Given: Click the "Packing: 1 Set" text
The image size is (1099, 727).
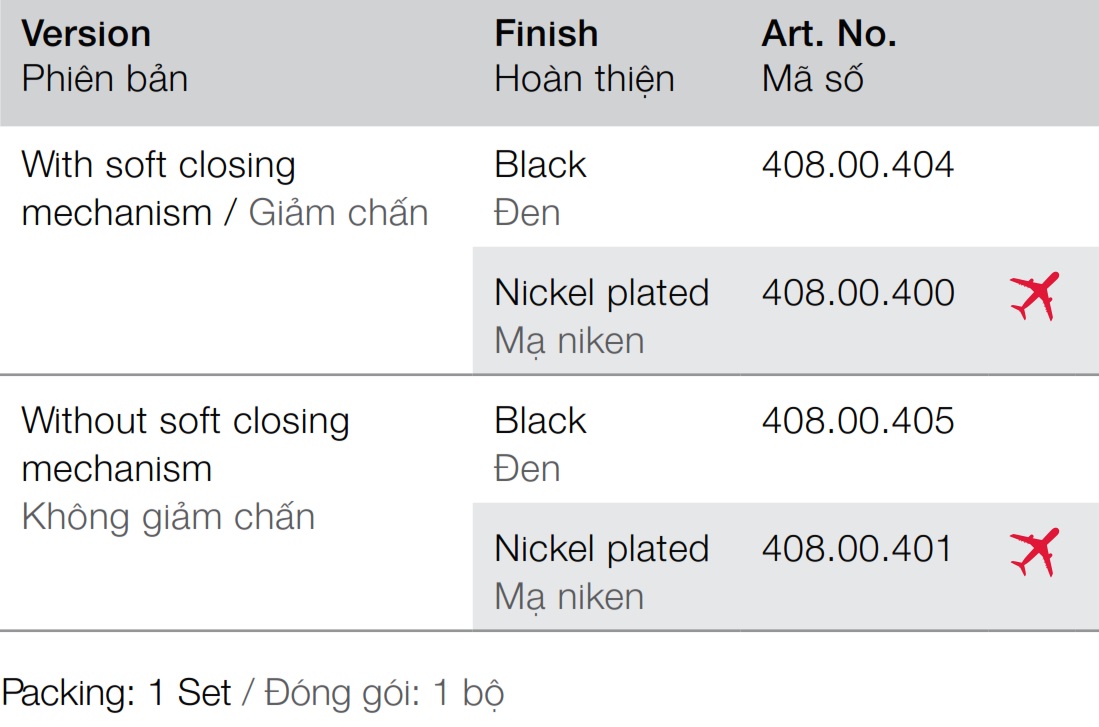Looking at the screenshot, I should point(117,693).
